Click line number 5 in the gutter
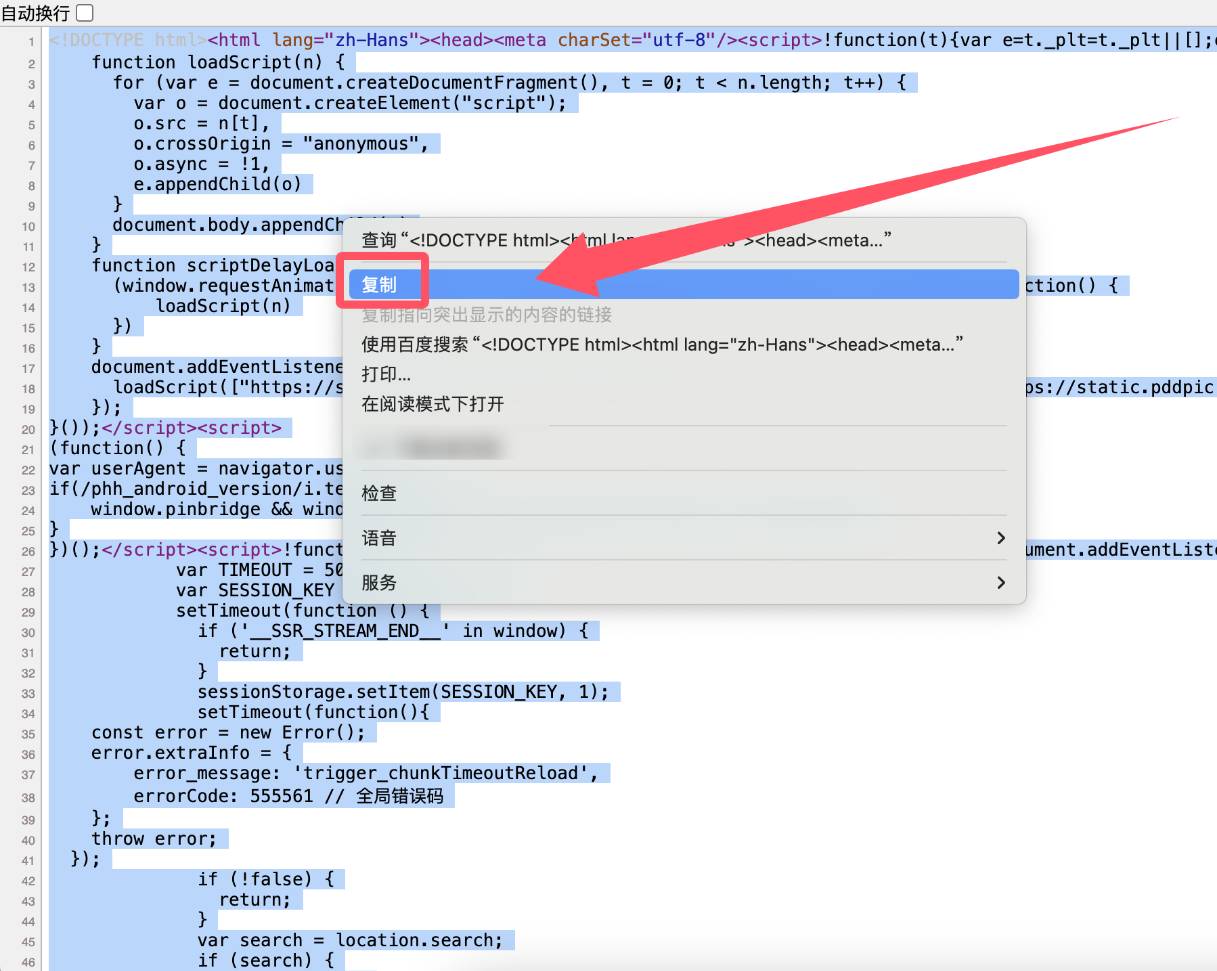The image size is (1217, 971). (x=33, y=124)
